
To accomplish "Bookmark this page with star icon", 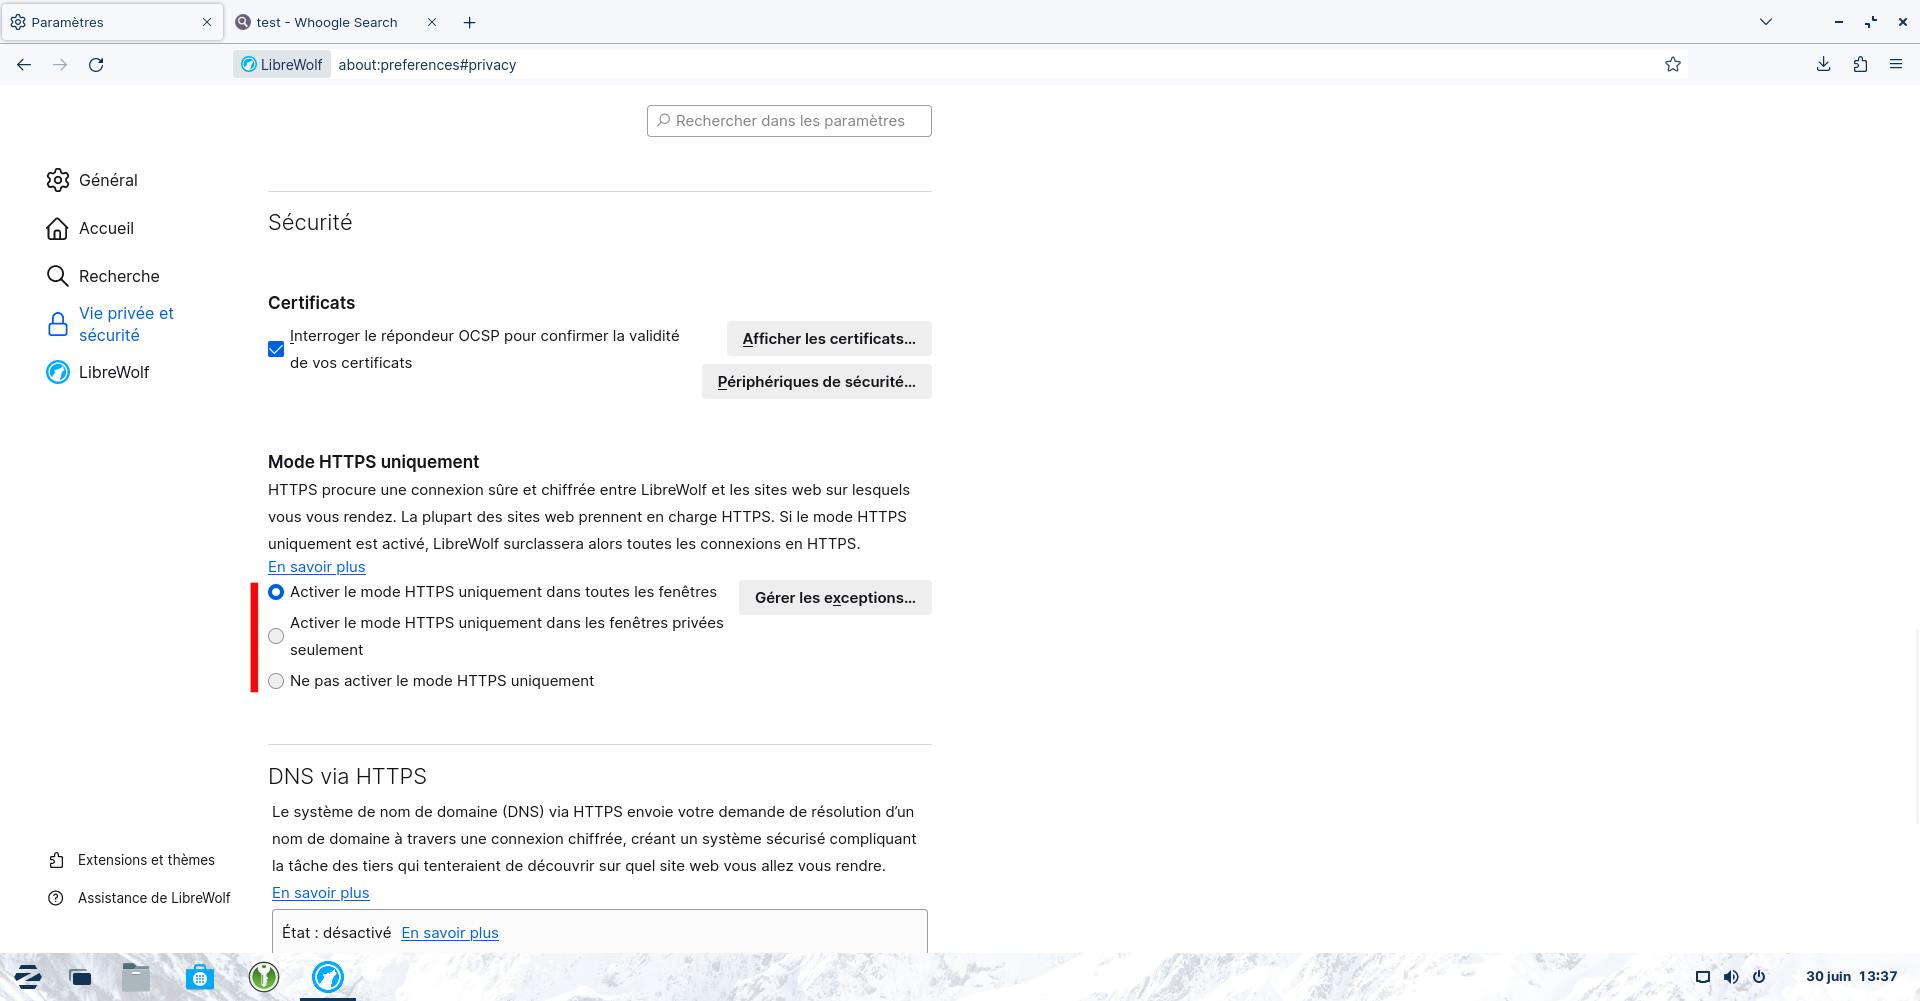I will [1673, 65].
